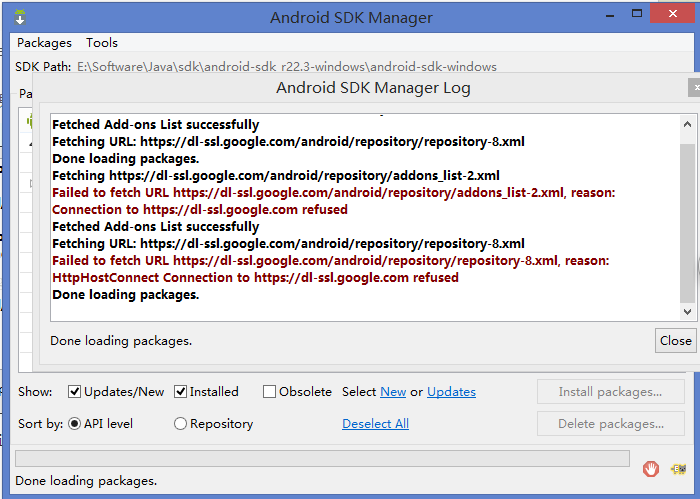Click the log vertical scrollbar thumb
700x499 pixels.
coord(687,223)
